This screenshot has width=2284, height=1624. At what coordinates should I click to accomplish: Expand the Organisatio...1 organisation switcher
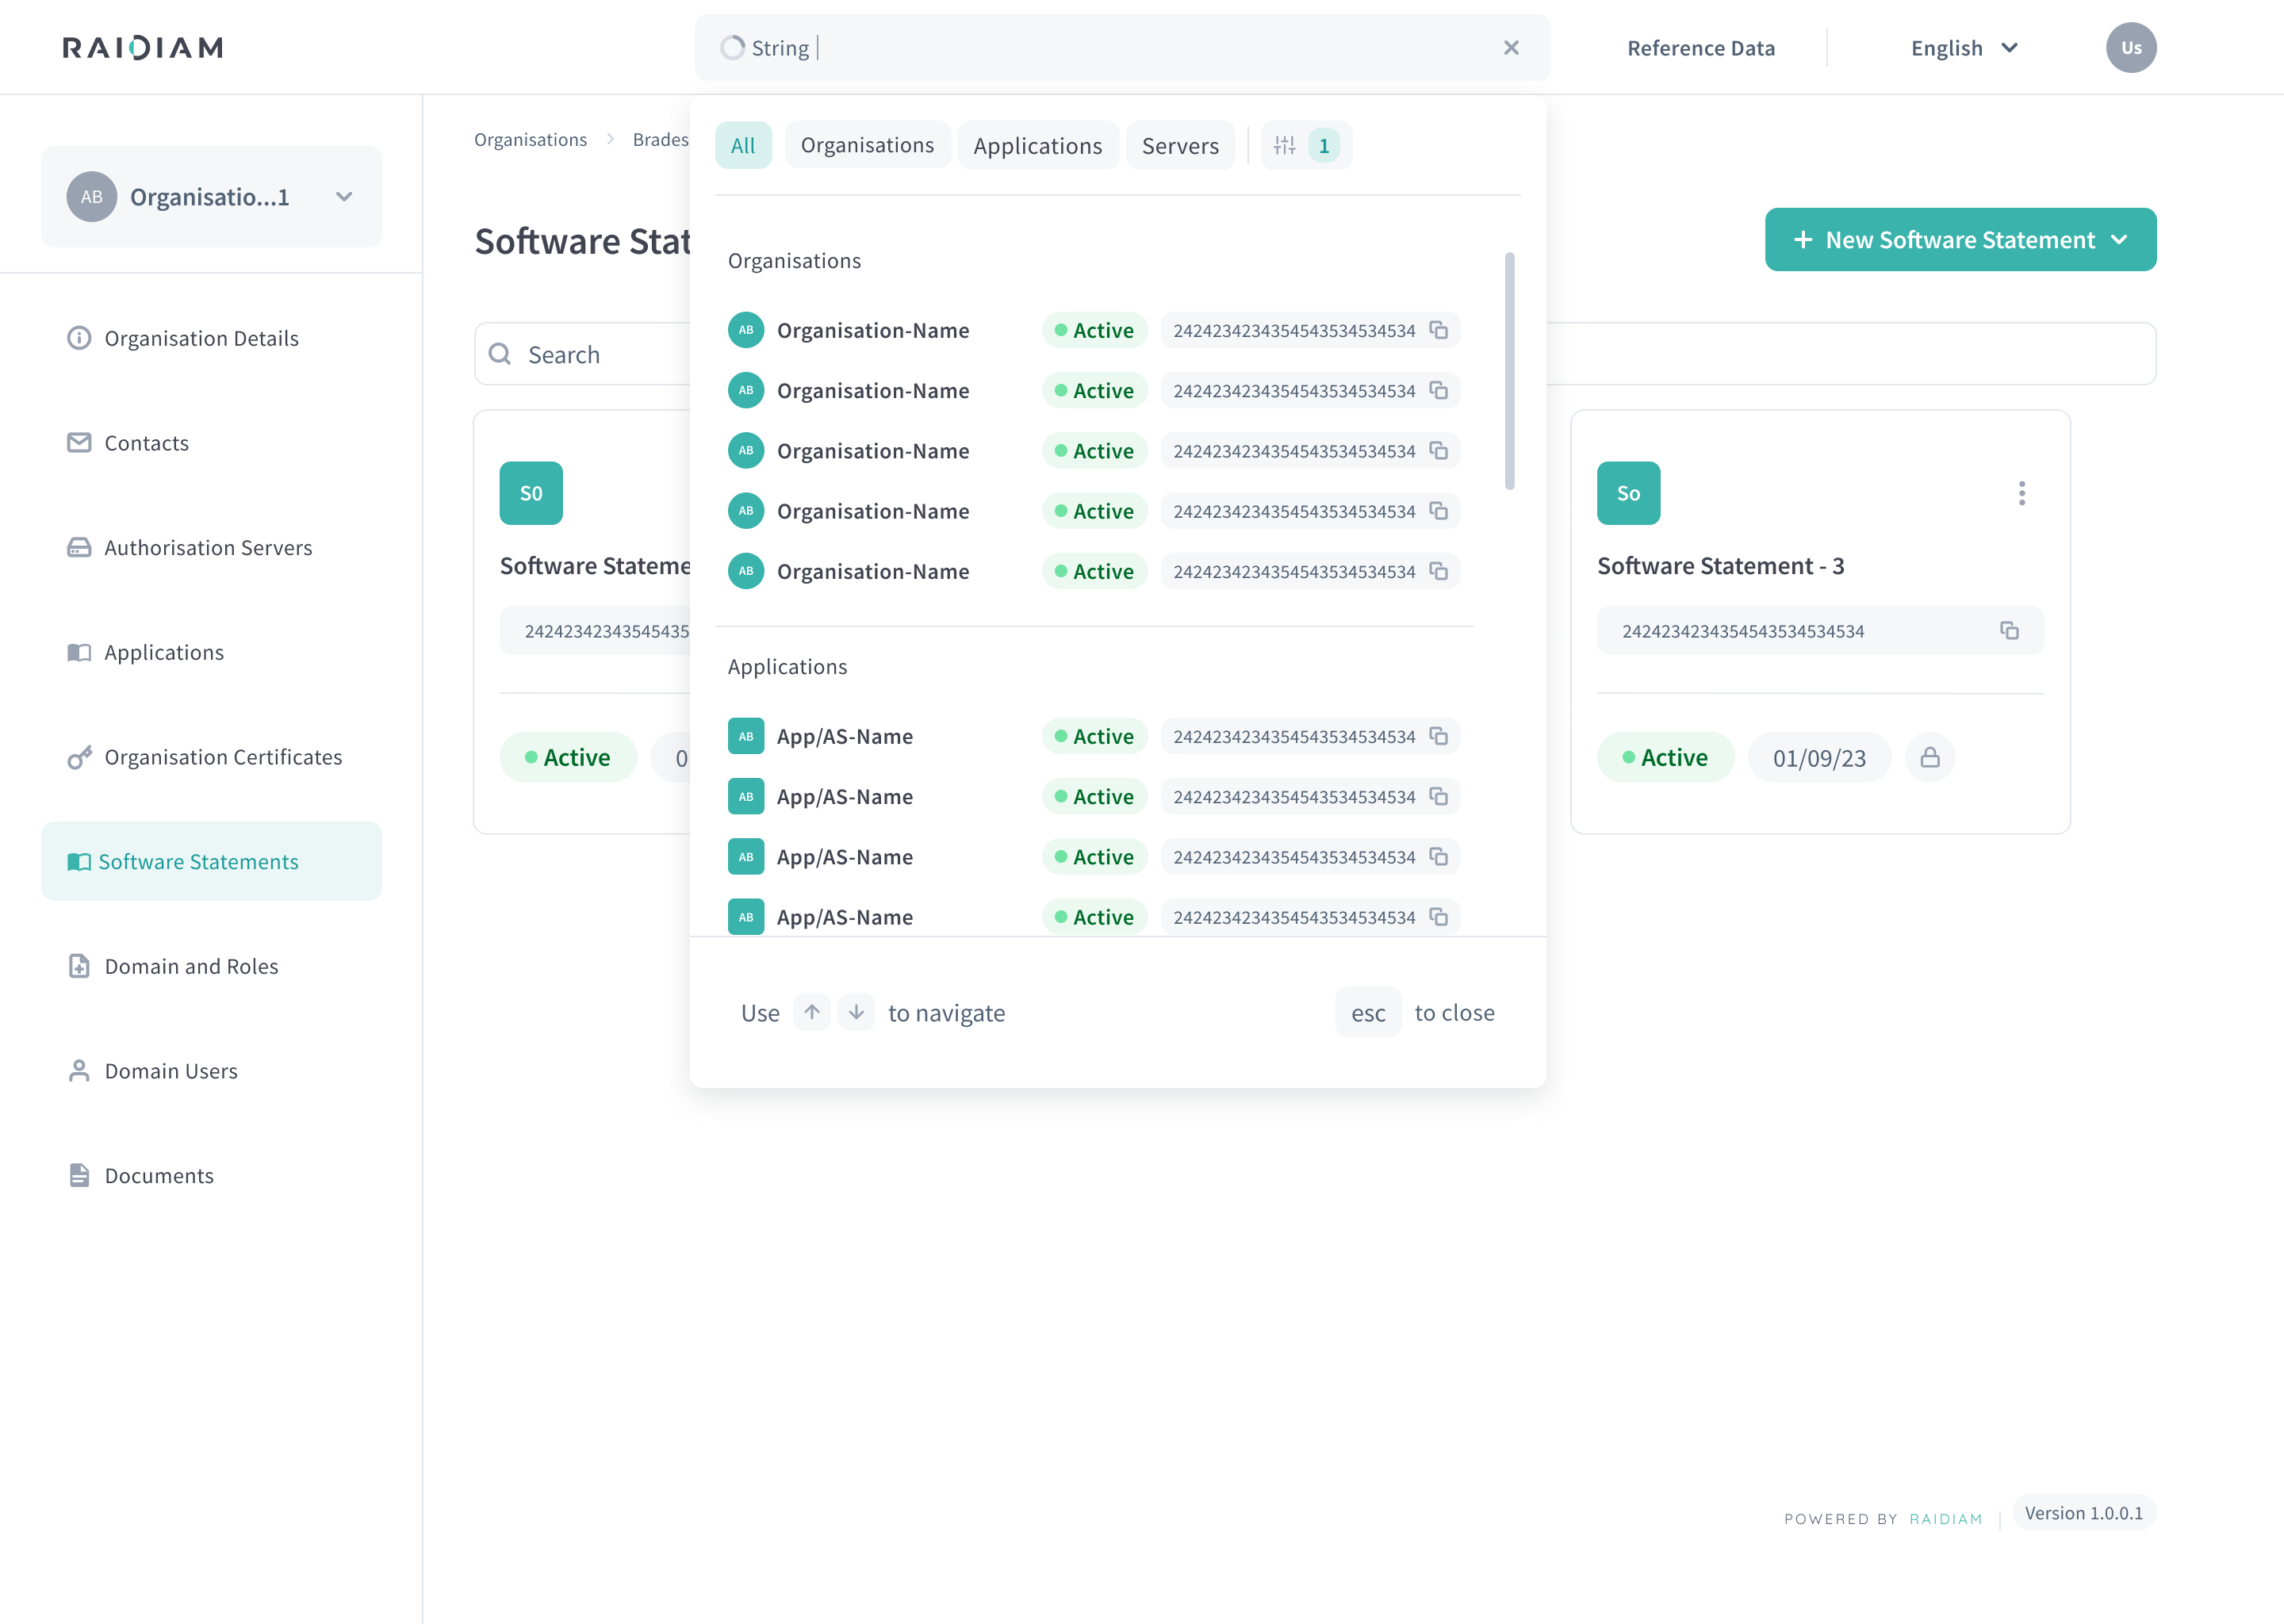point(212,197)
